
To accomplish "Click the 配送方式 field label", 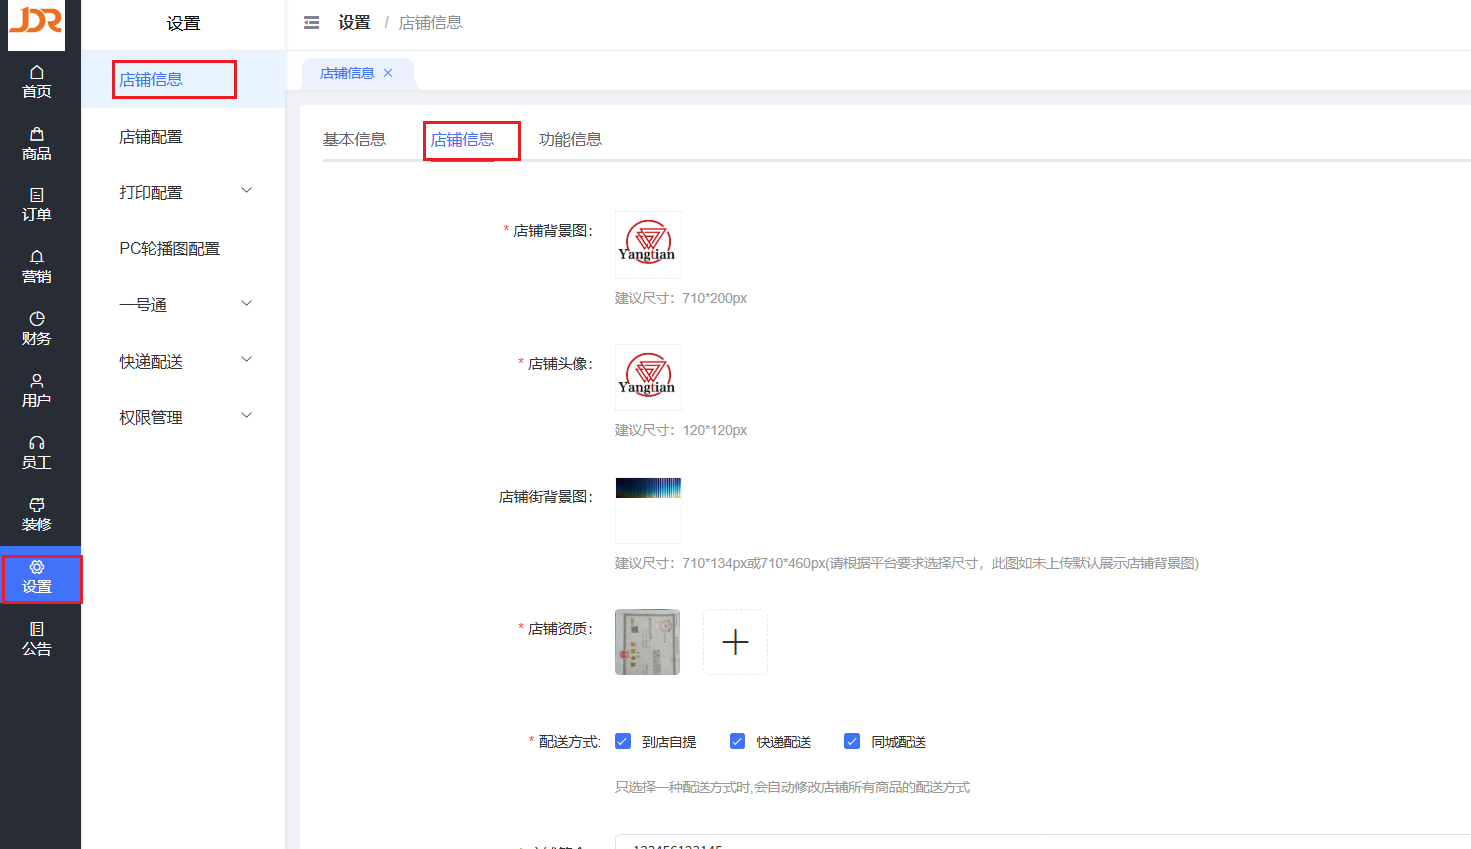I will (x=569, y=741).
